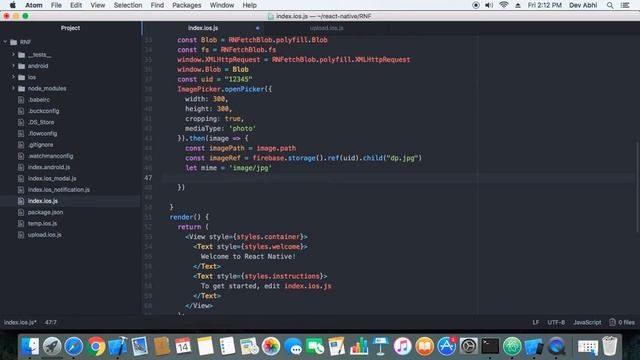Click the UTF-8 encoding selector
640x360 pixels.
(556, 322)
